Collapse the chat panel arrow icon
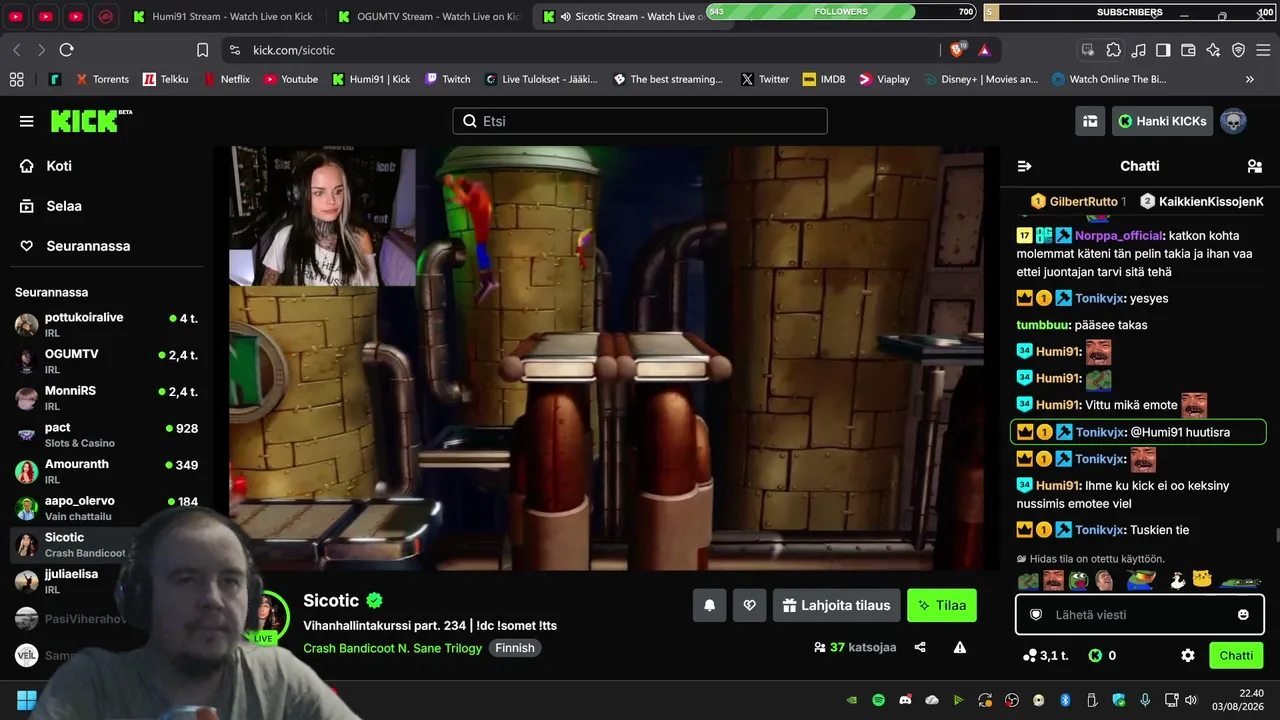This screenshot has width=1280, height=720. [1024, 166]
